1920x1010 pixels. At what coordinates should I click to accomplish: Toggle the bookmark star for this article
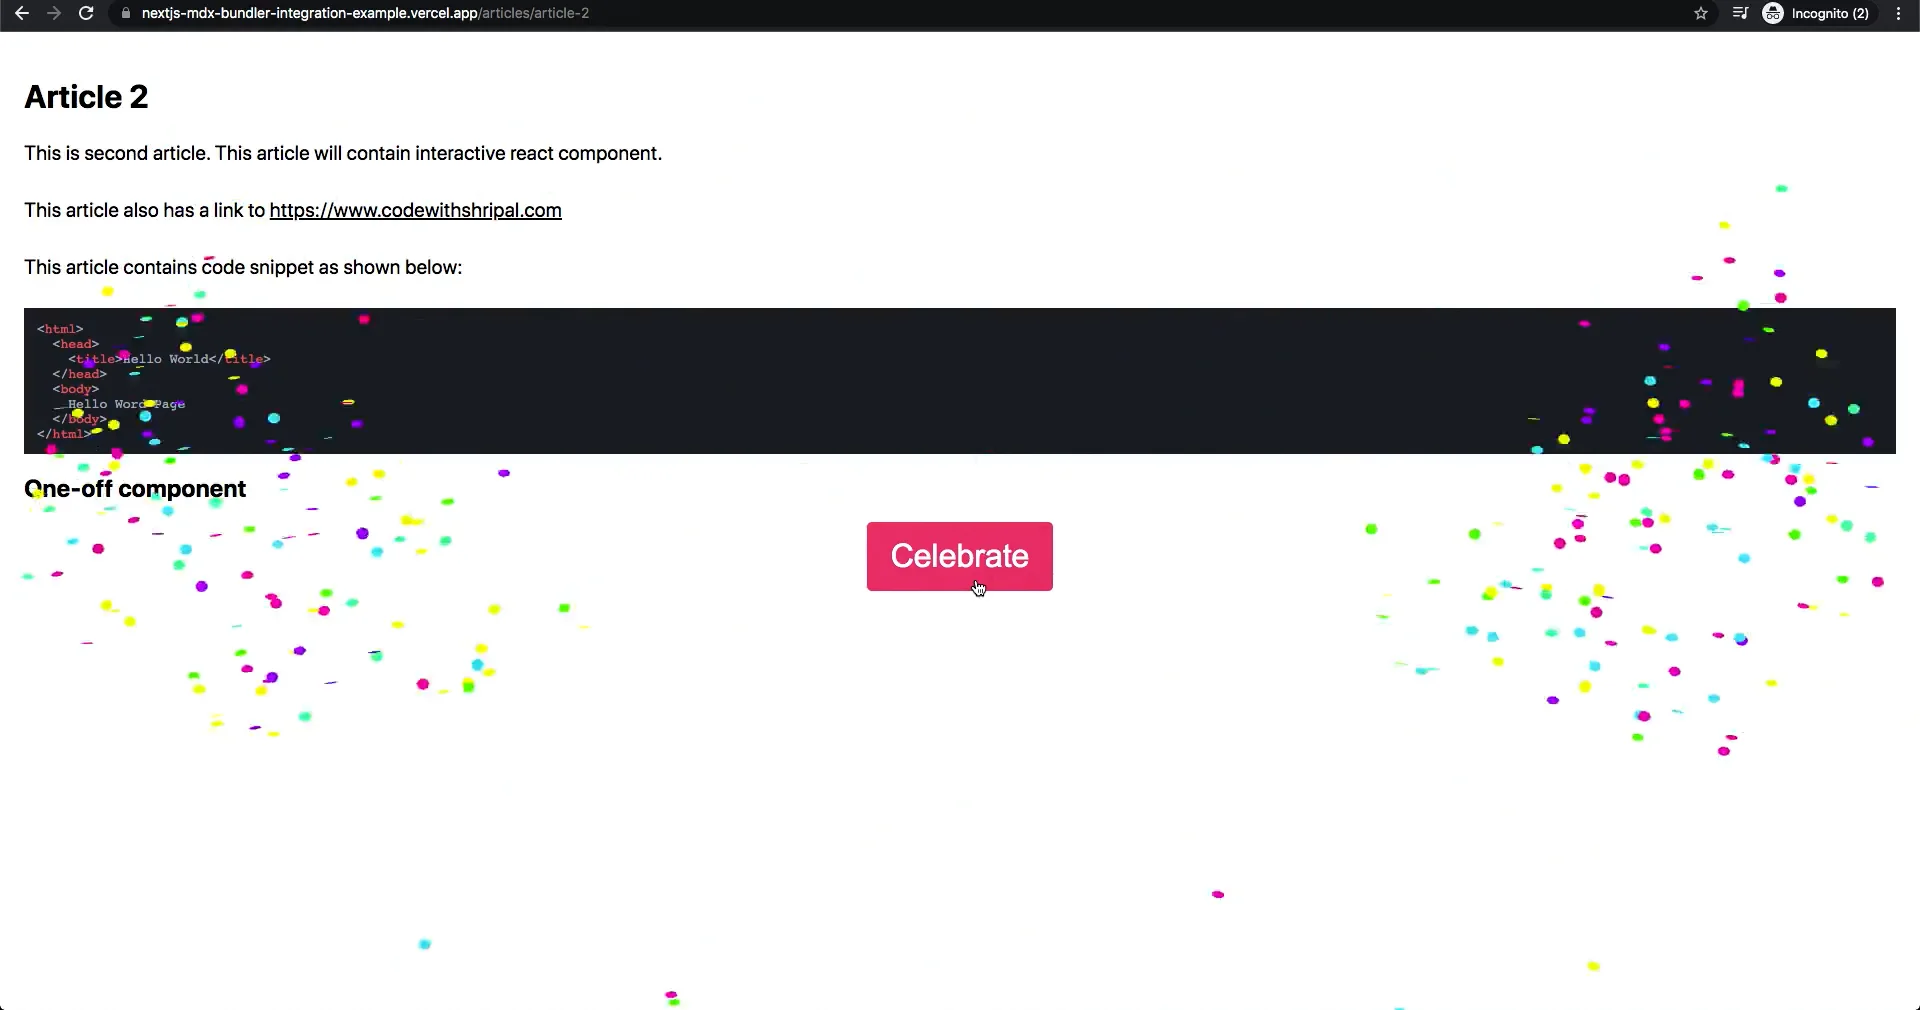[x=1700, y=13]
